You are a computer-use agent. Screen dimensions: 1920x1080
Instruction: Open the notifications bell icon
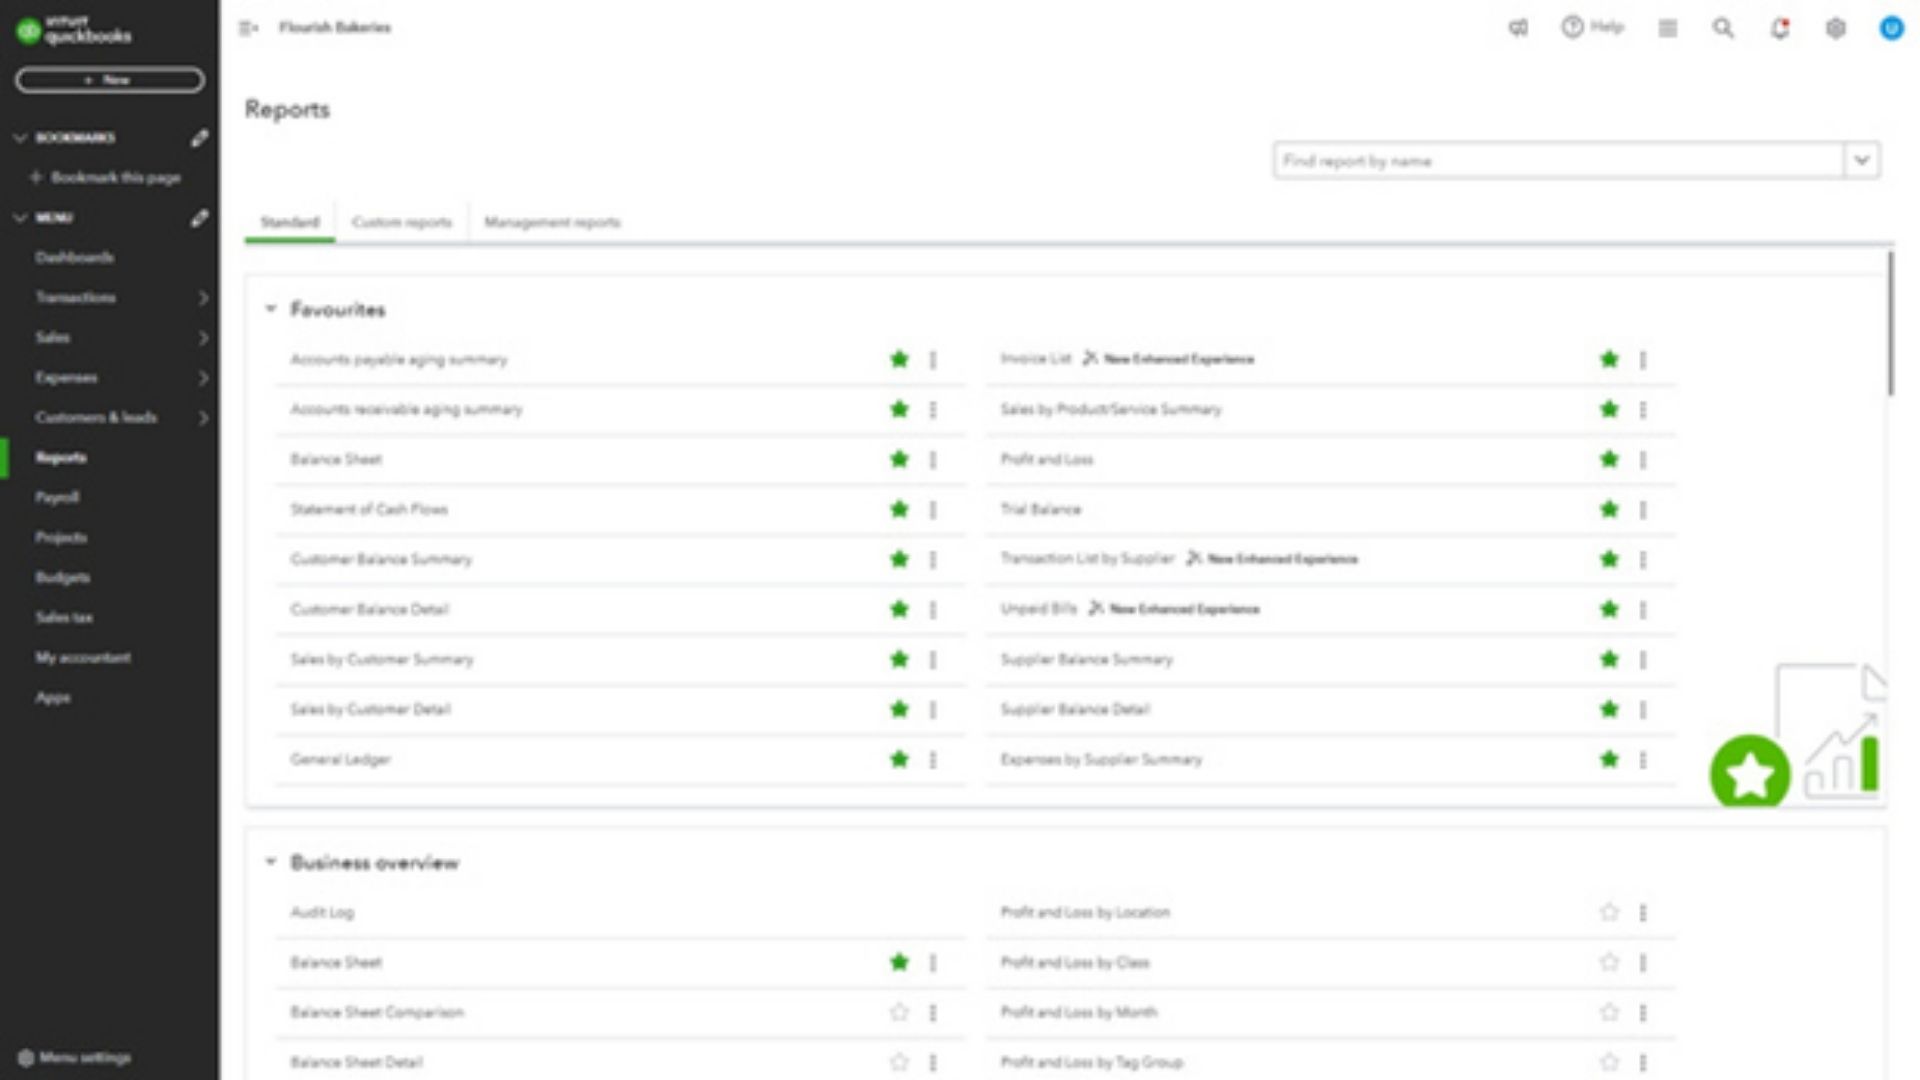(x=1780, y=28)
